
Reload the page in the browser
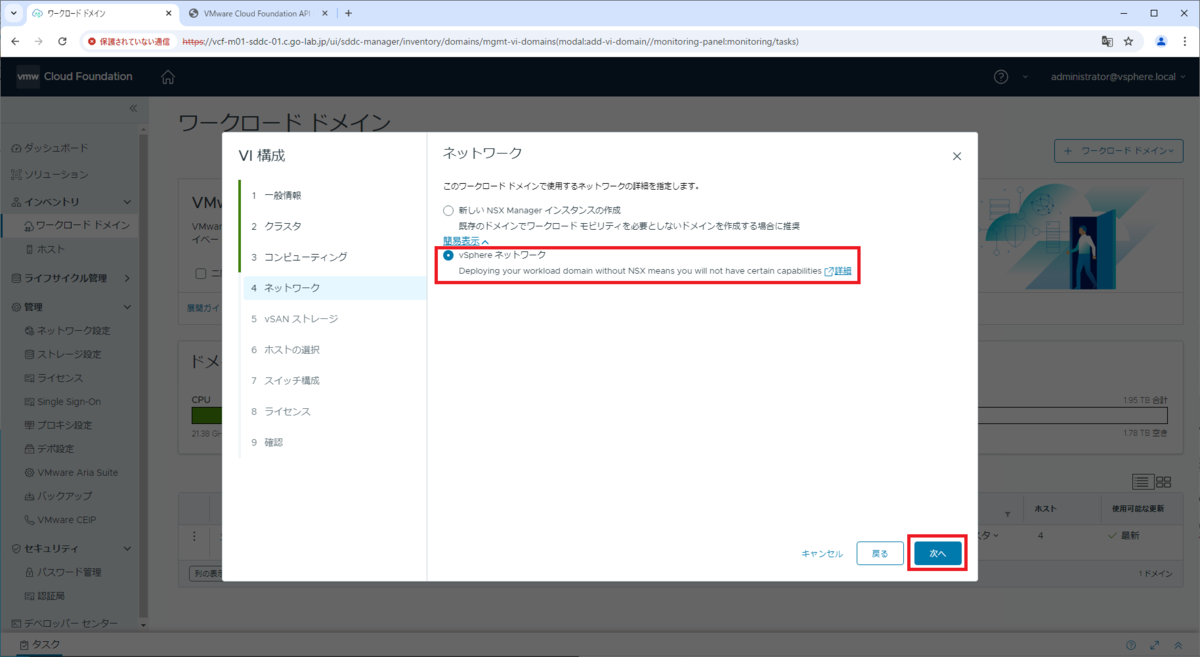(x=62, y=42)
